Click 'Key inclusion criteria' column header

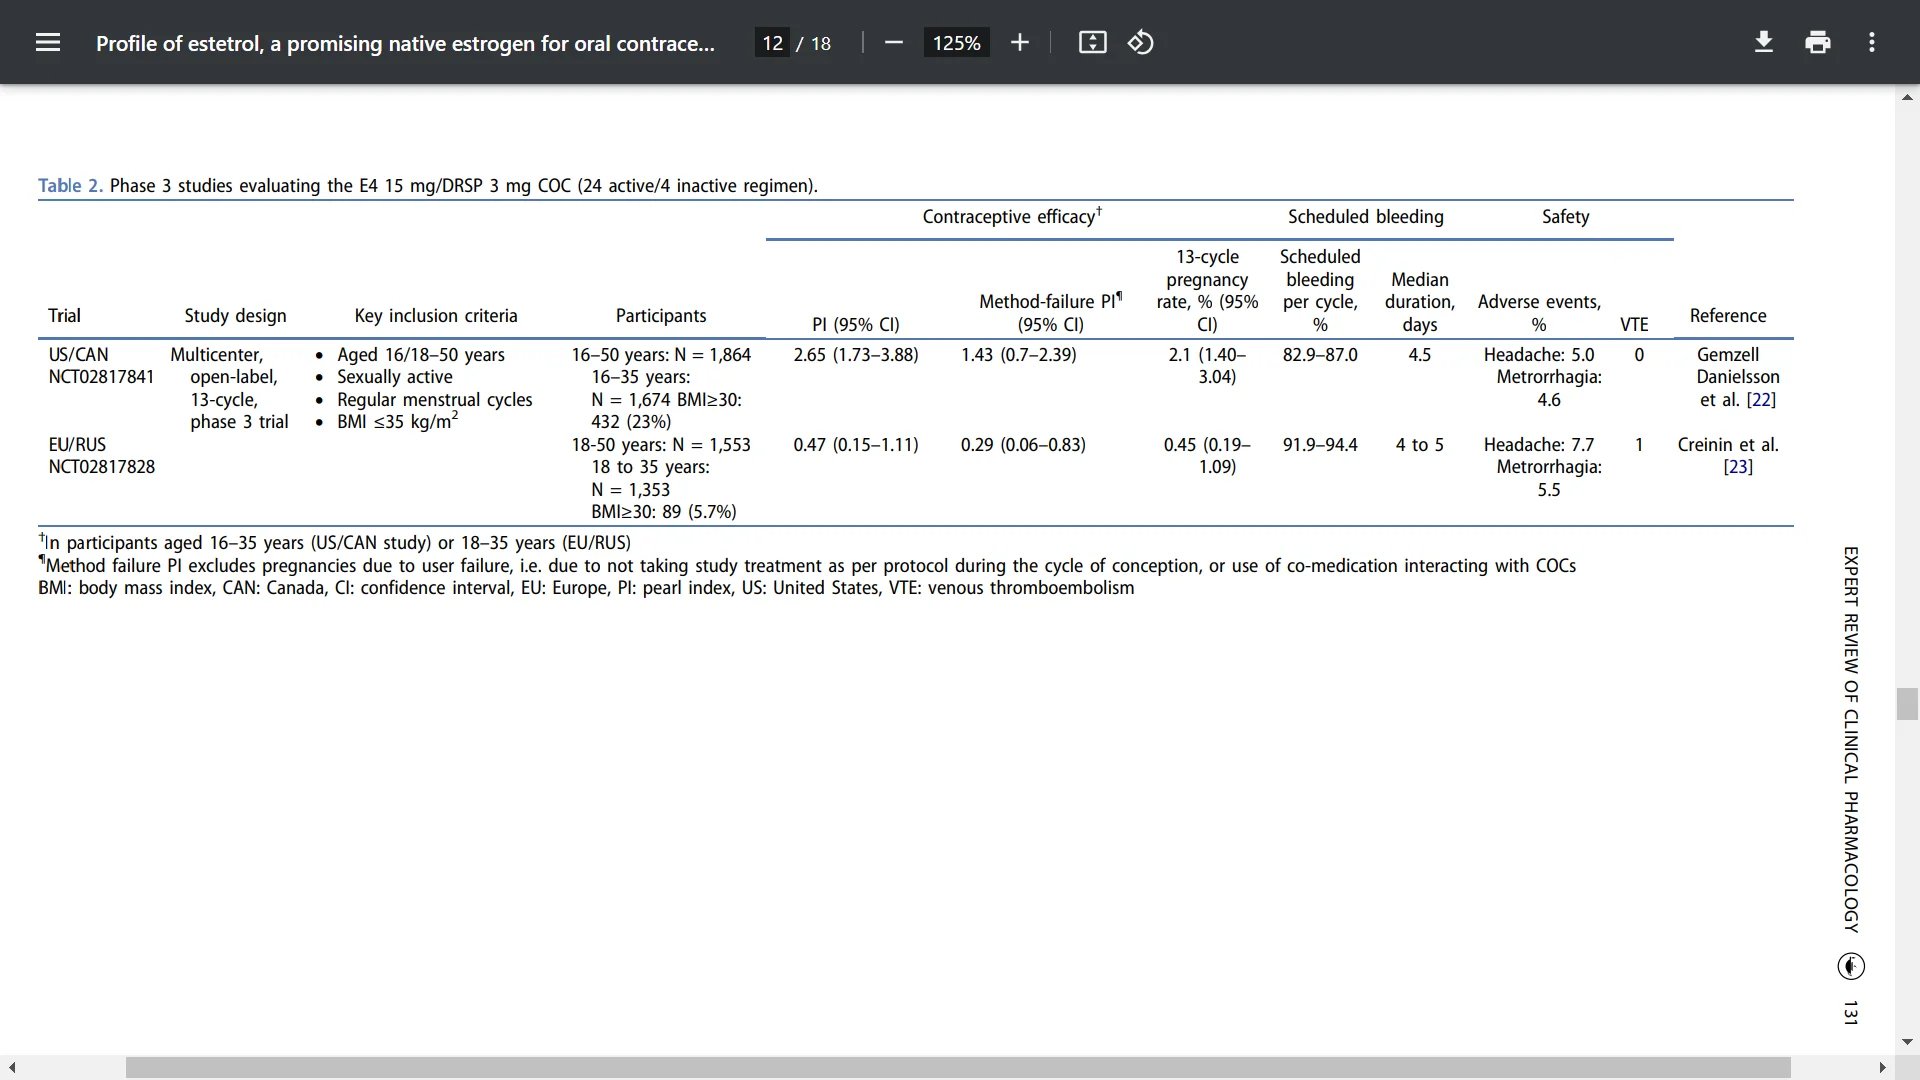(x=436, y=316)
